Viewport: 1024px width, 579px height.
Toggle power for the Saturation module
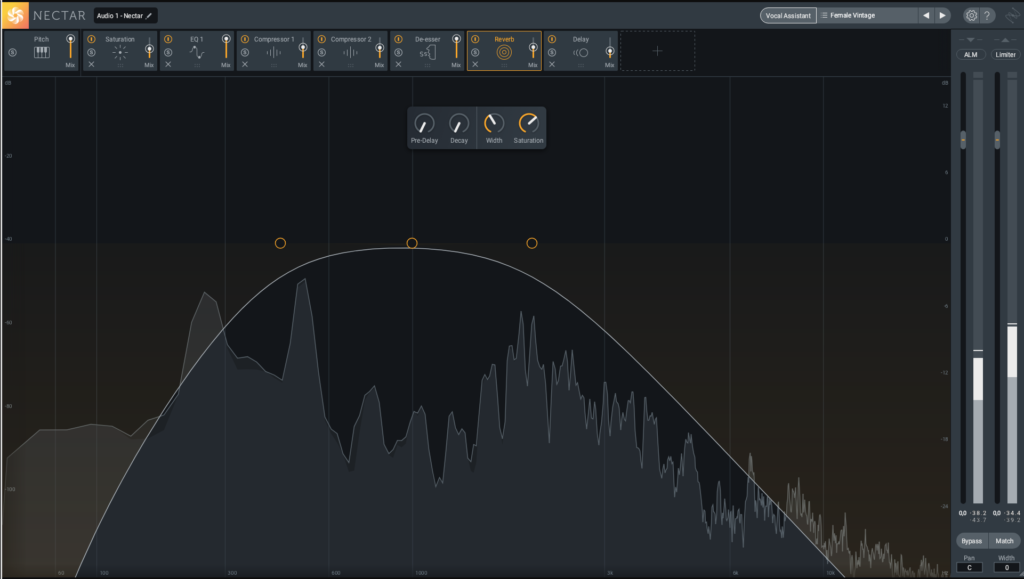coord(91,39)
